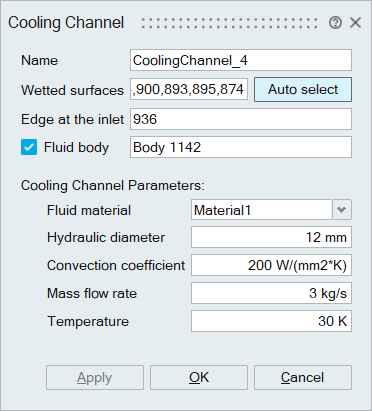Open the help icon in the title bar

(335, 23)
